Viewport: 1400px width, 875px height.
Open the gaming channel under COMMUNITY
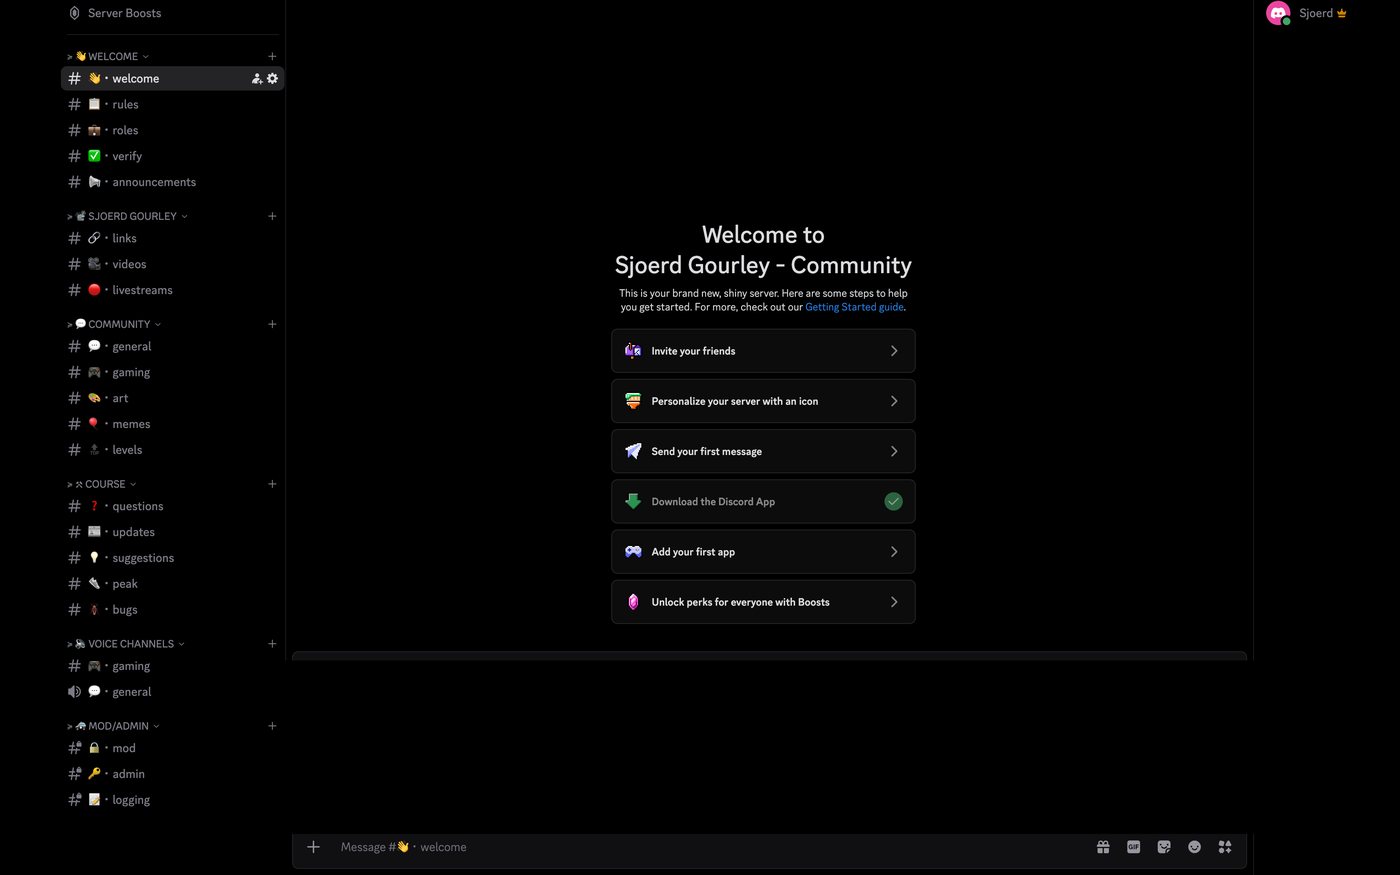point(172,372)
